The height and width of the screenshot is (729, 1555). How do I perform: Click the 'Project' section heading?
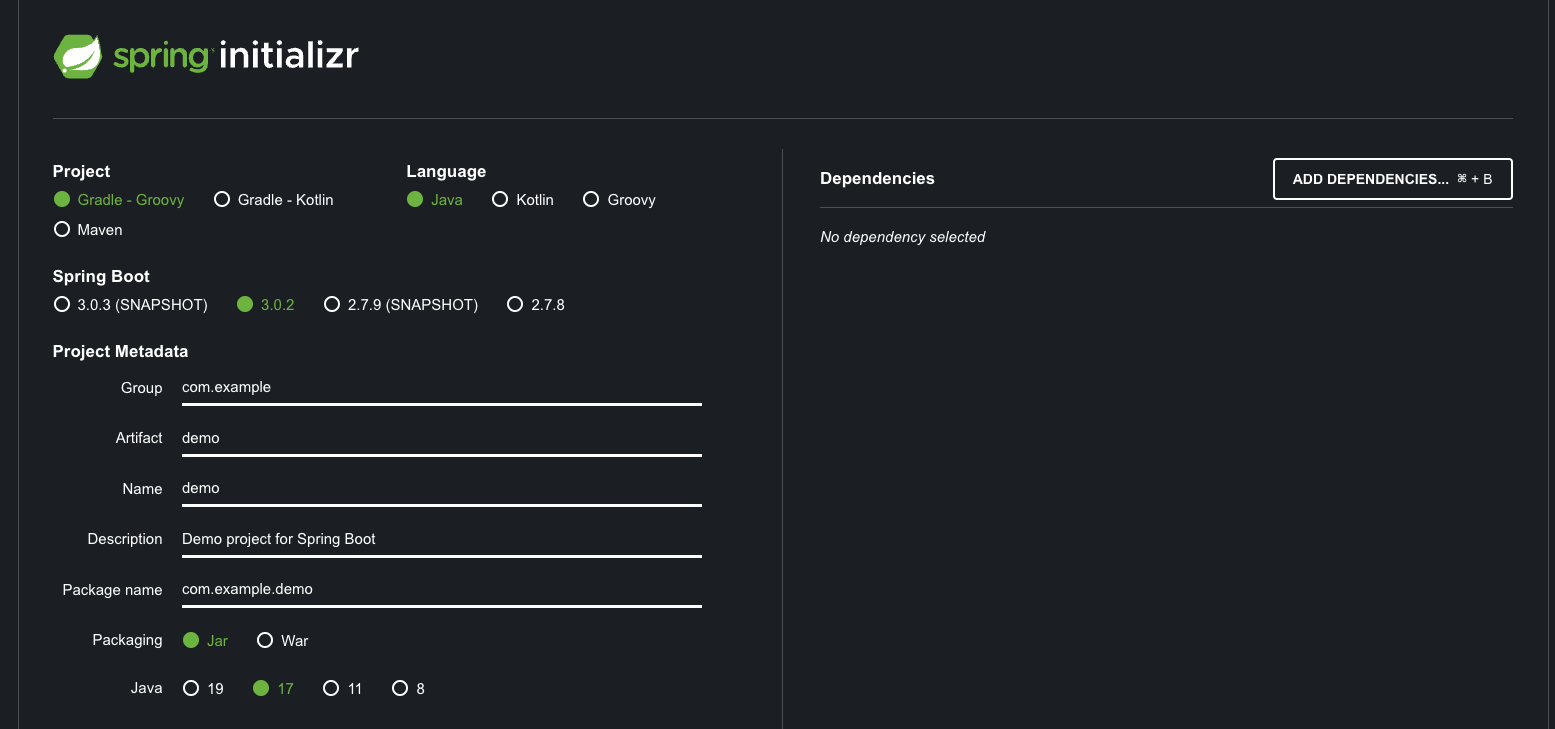(81, 171)
